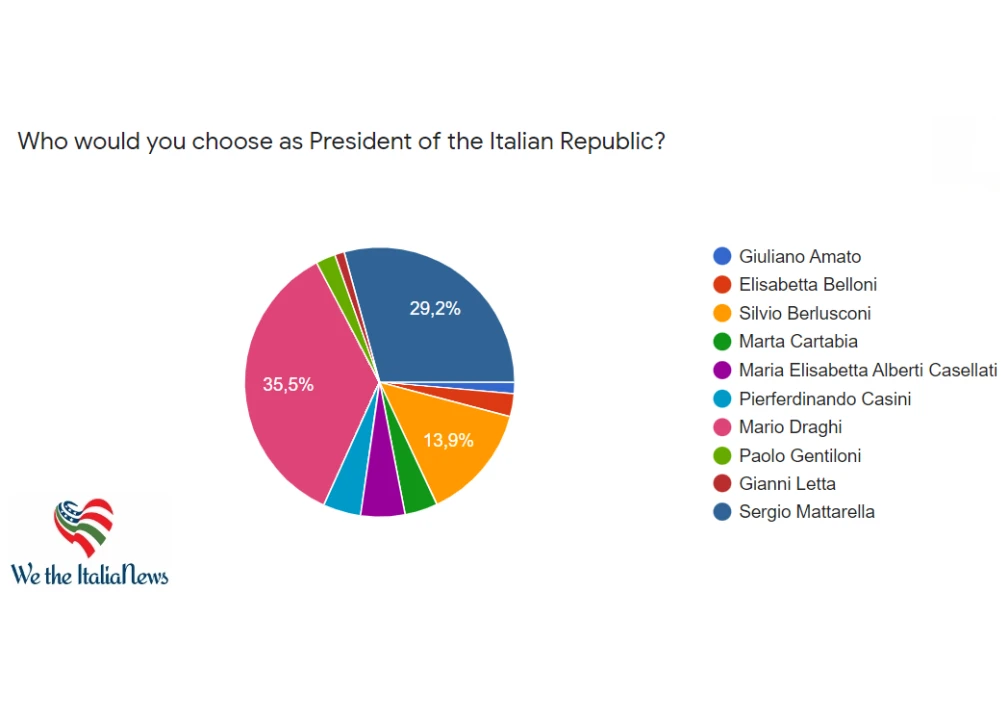Screen dimensions: 1008x720
Task: Click the Giuliano Amato blue legend dot
Action: (x=722, y=257)
